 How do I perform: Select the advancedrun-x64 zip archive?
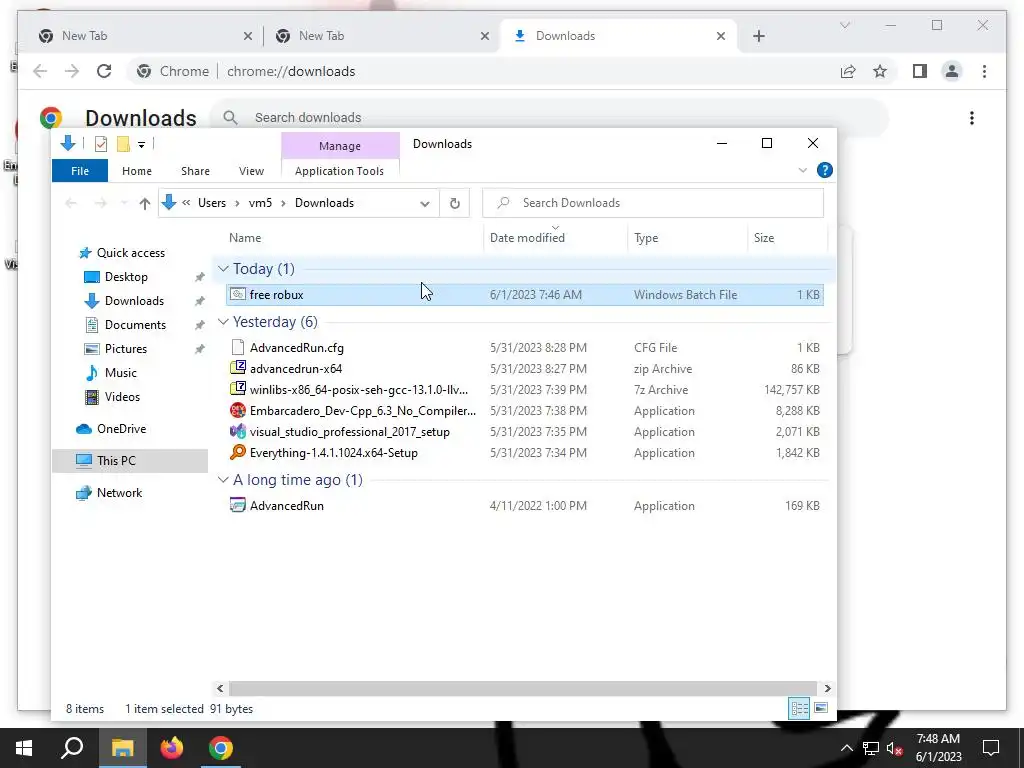coord(525,369)
